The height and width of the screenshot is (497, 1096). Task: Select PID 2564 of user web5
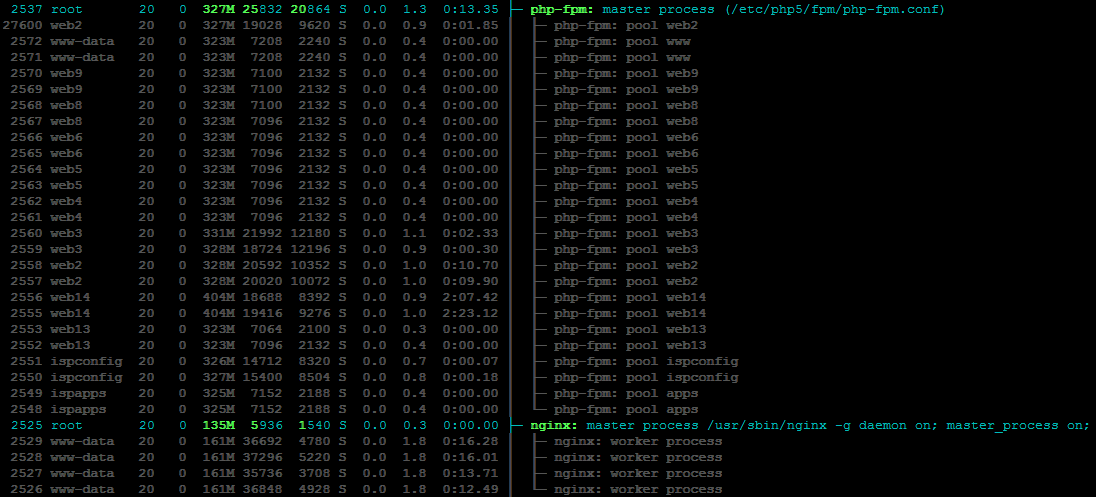pyautogui.click(x=27, y=169)
